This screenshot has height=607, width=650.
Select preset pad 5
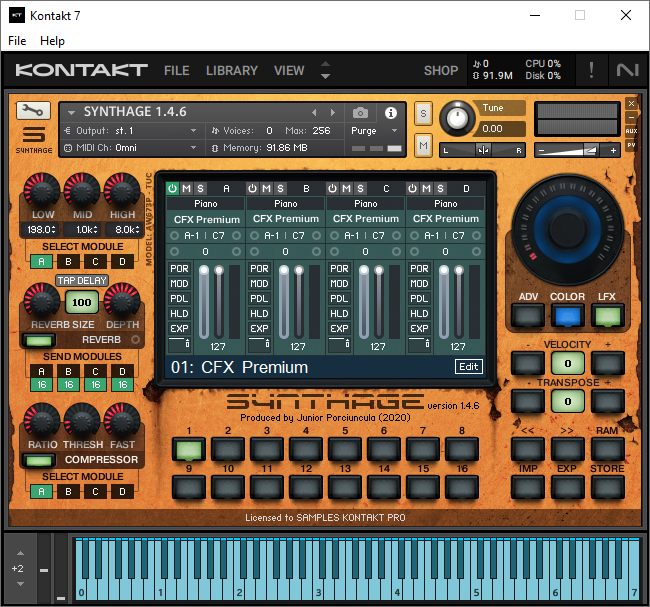pyautogui.click(x=345, y=449)
